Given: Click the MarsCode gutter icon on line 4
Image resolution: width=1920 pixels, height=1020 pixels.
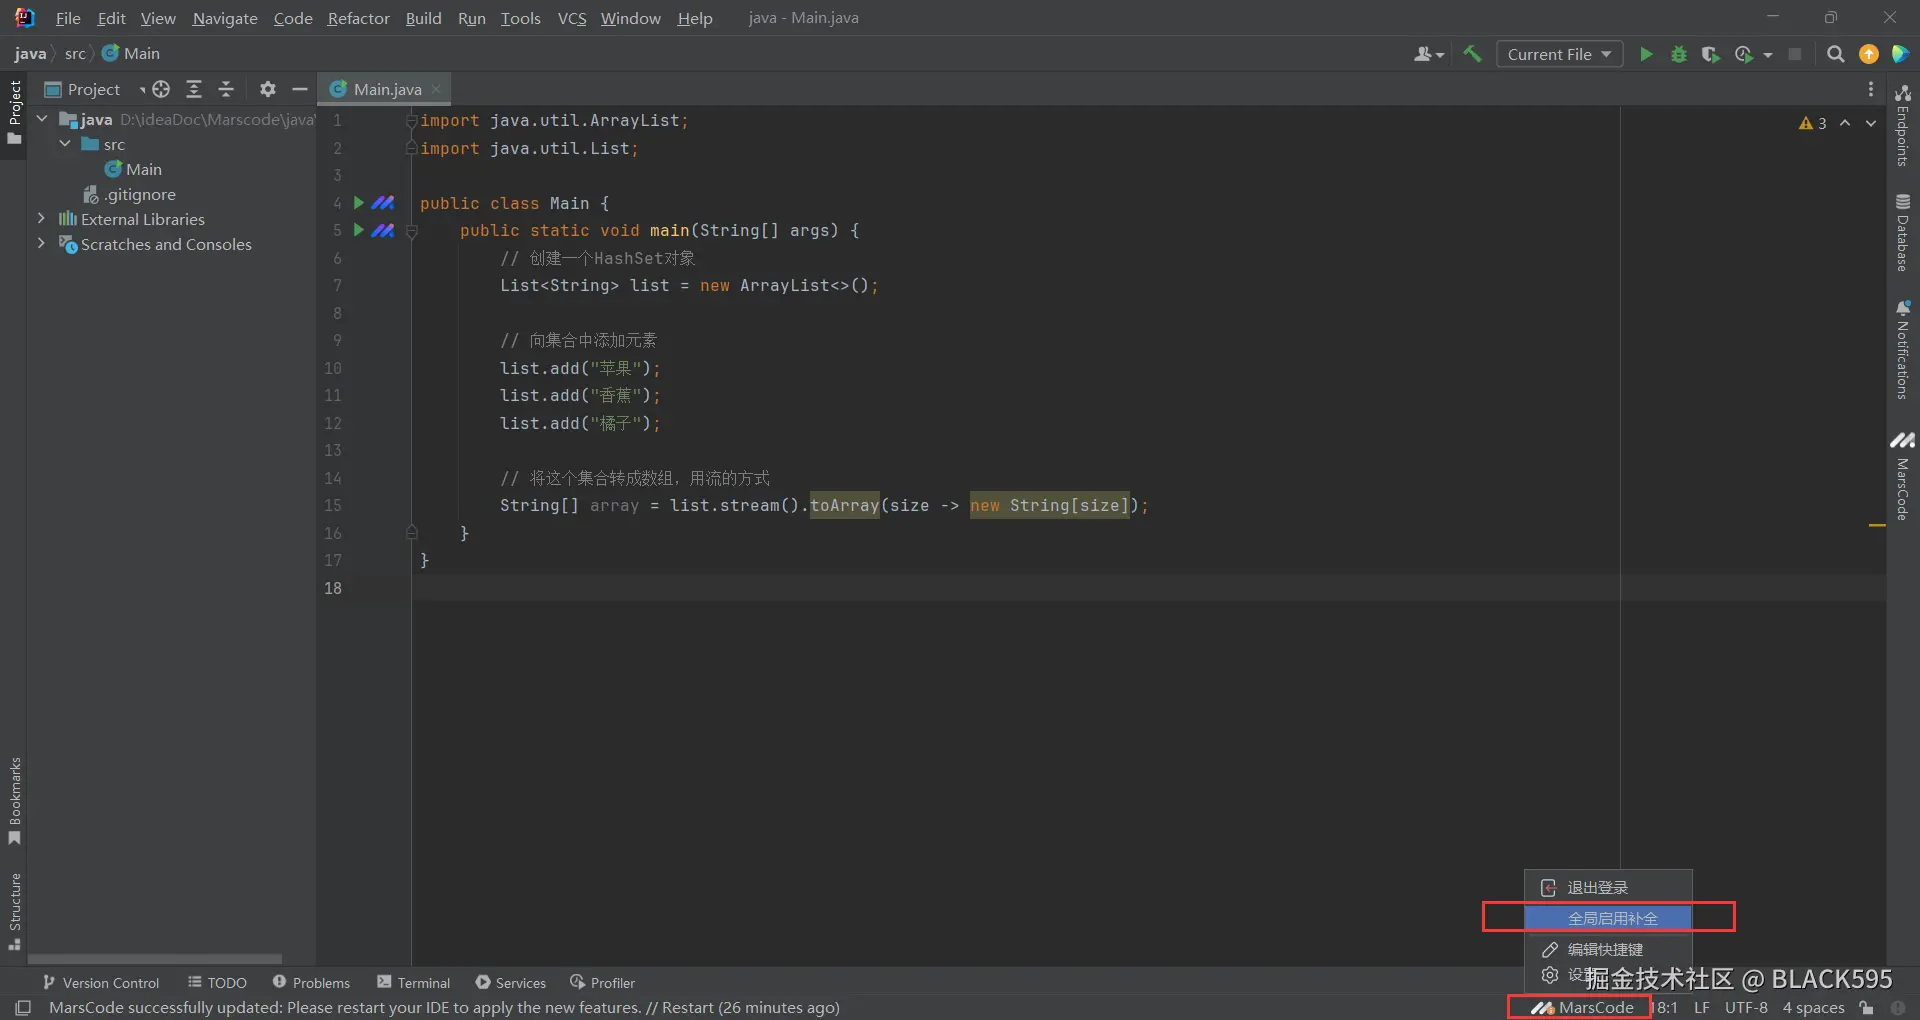Looking at the screenshot, I should point(383,203).
